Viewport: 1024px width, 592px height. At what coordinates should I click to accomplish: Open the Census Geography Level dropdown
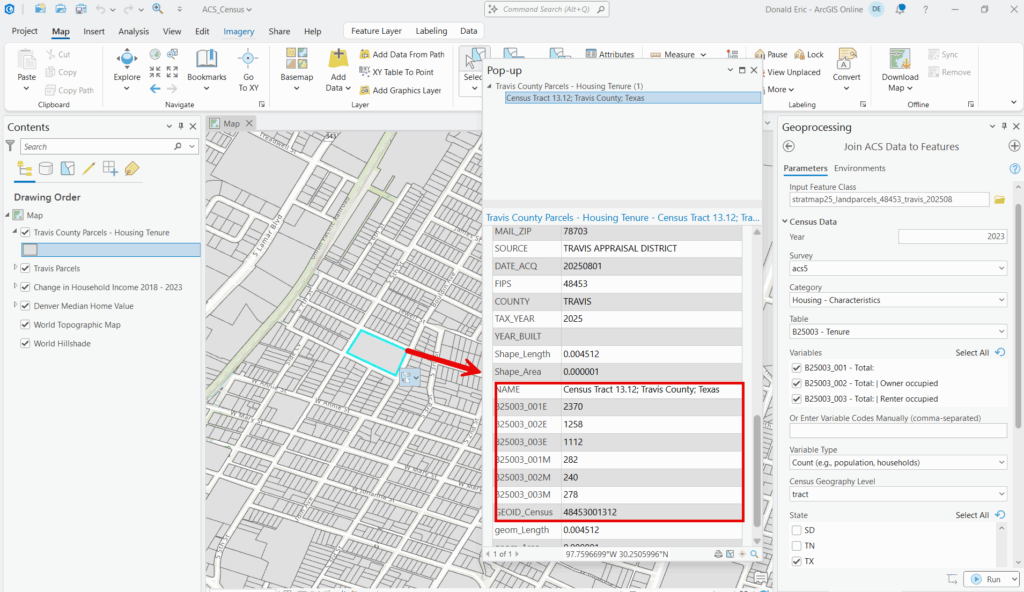tap(897, 494)
